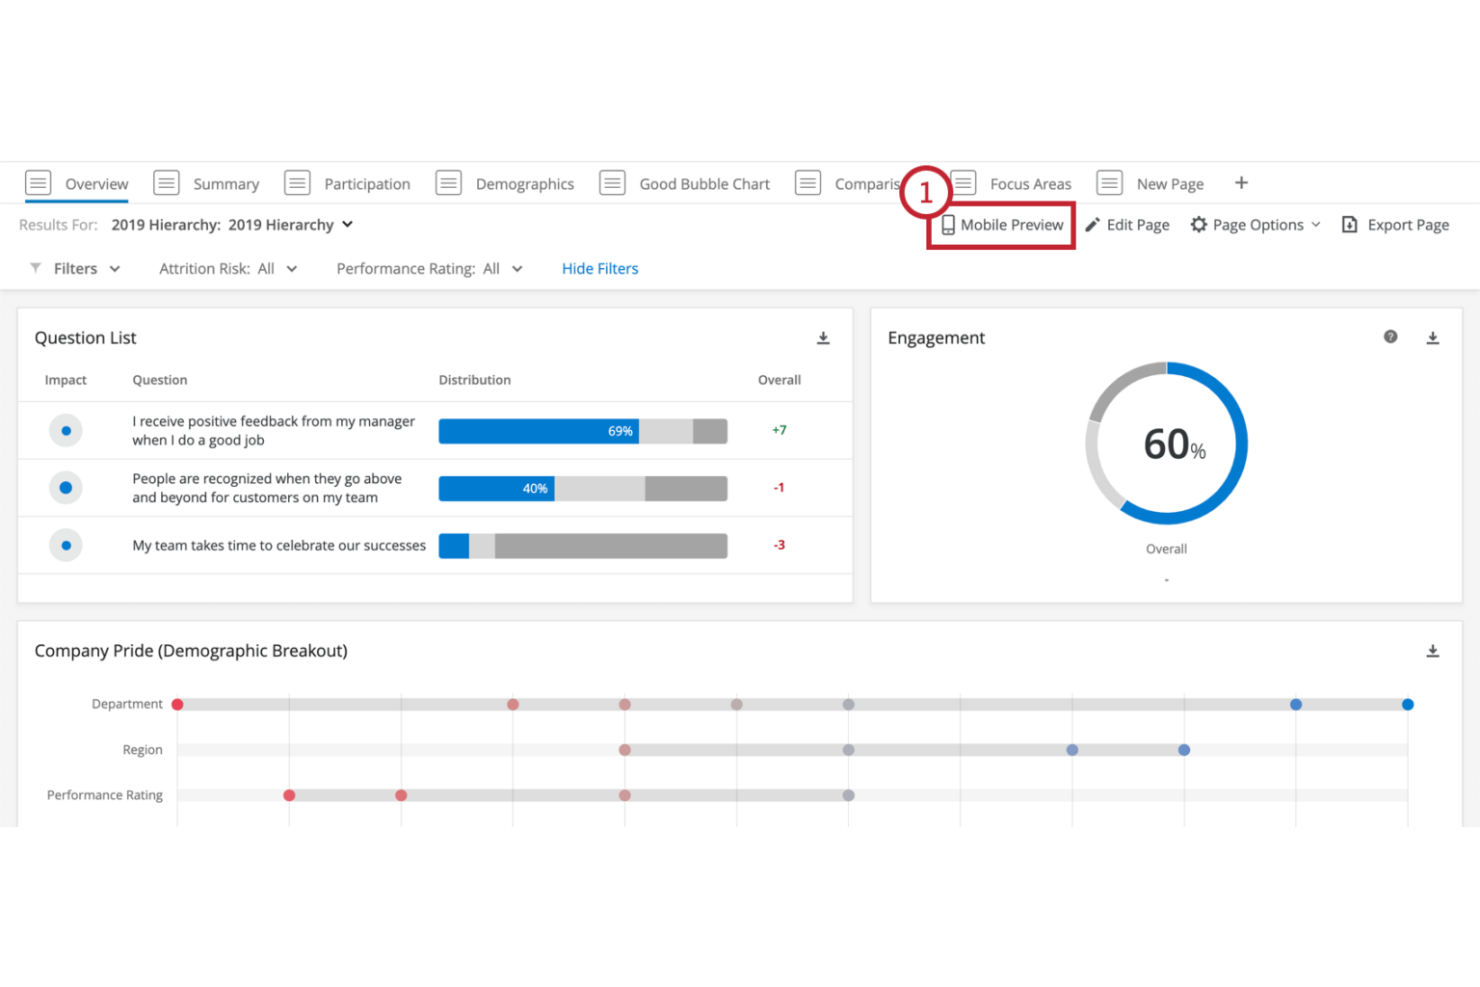Click Edit Page with pencil icon

click(1127, 225)
